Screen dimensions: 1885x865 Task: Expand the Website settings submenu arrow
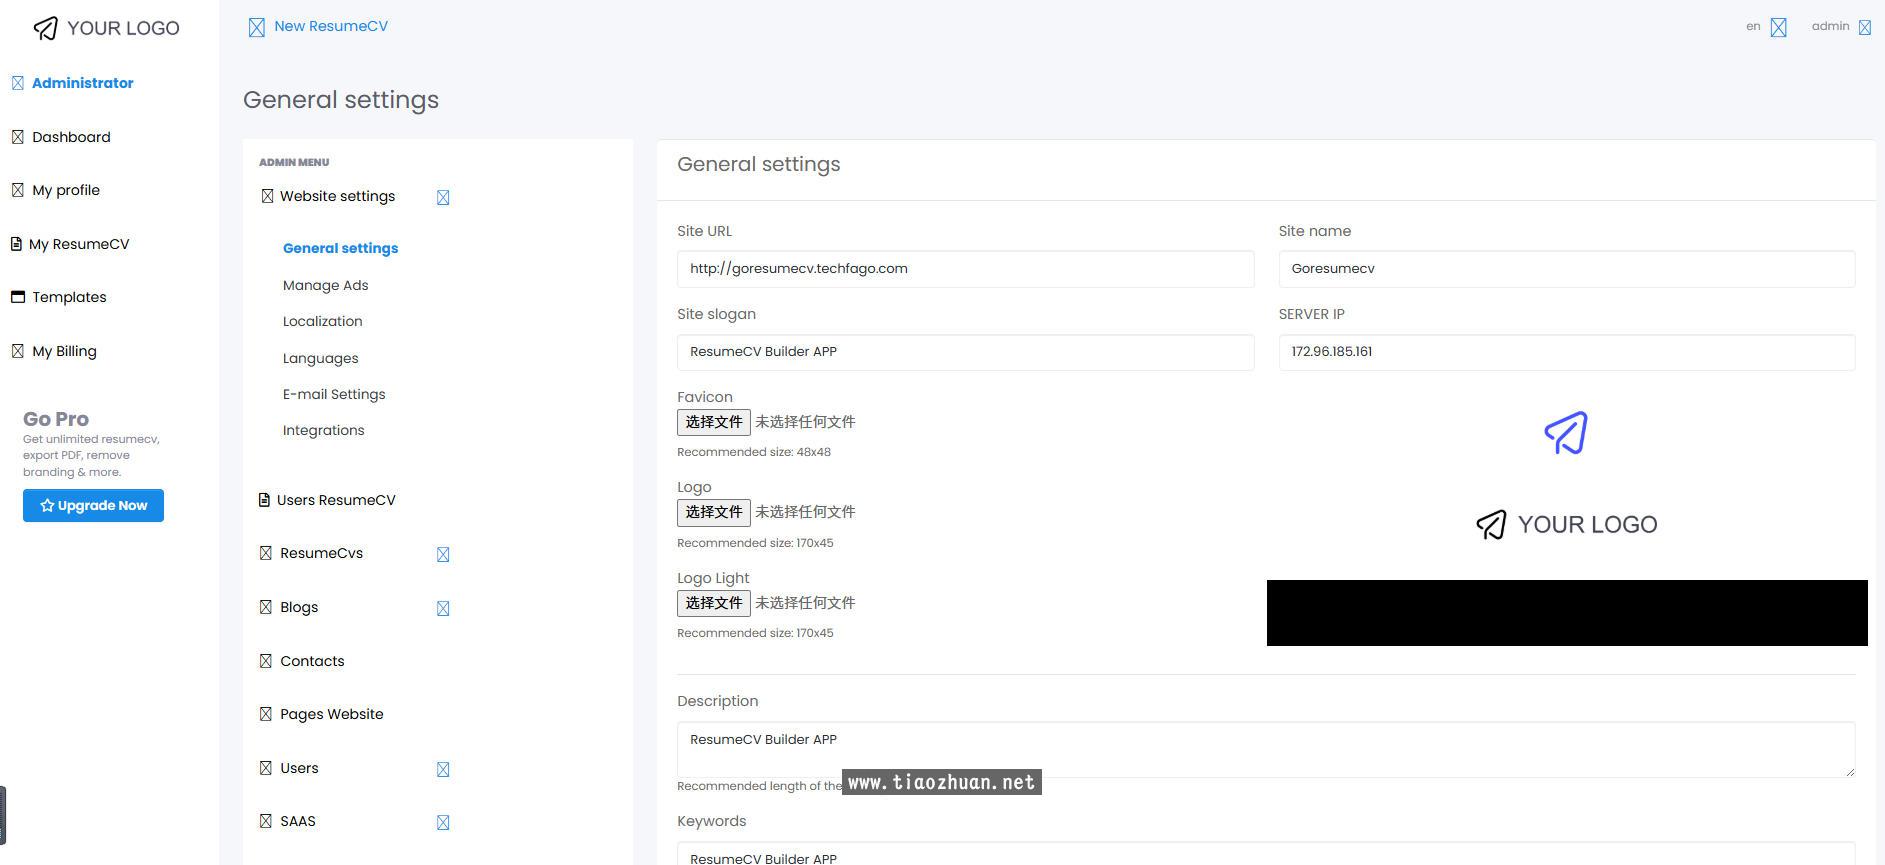coord(443,198)
